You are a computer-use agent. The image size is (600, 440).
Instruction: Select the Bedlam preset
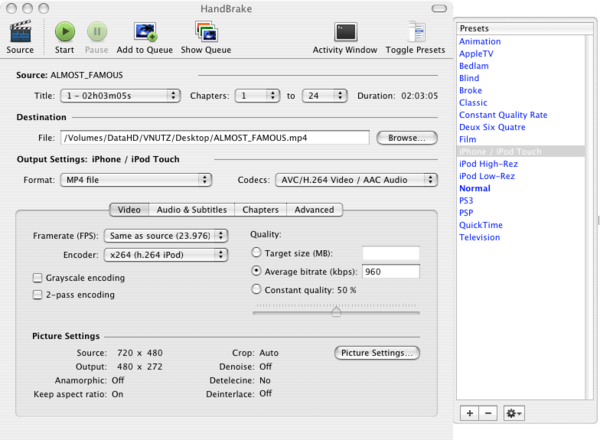pos(520,66)
